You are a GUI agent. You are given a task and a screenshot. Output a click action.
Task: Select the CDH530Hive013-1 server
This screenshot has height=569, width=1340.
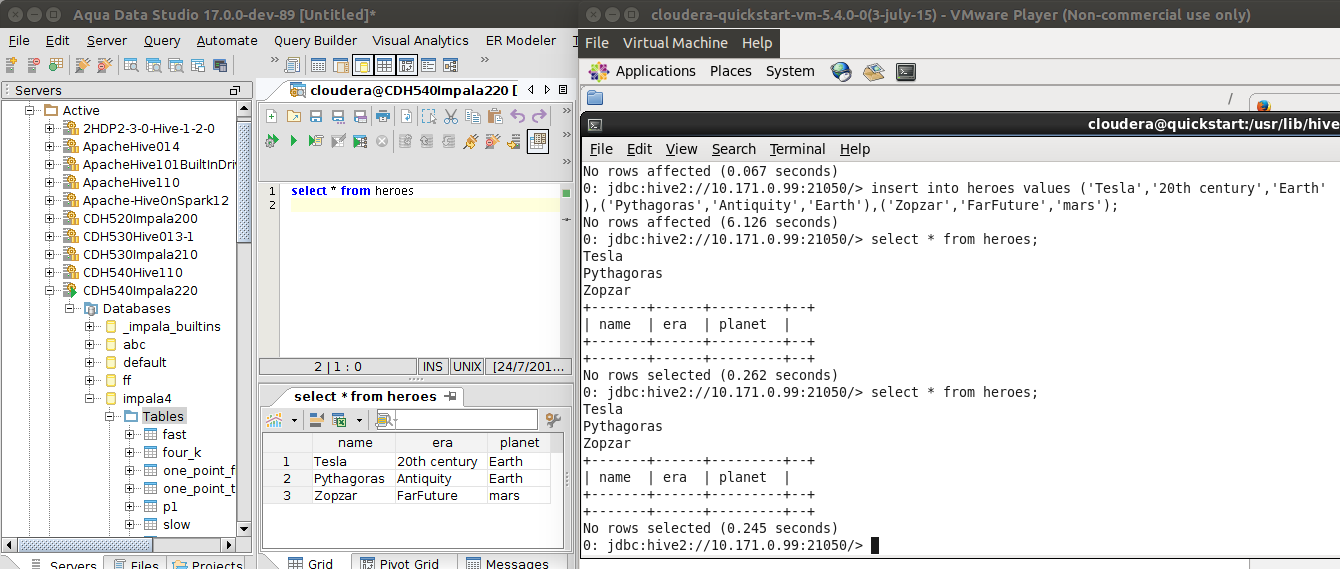pos(138,237)
